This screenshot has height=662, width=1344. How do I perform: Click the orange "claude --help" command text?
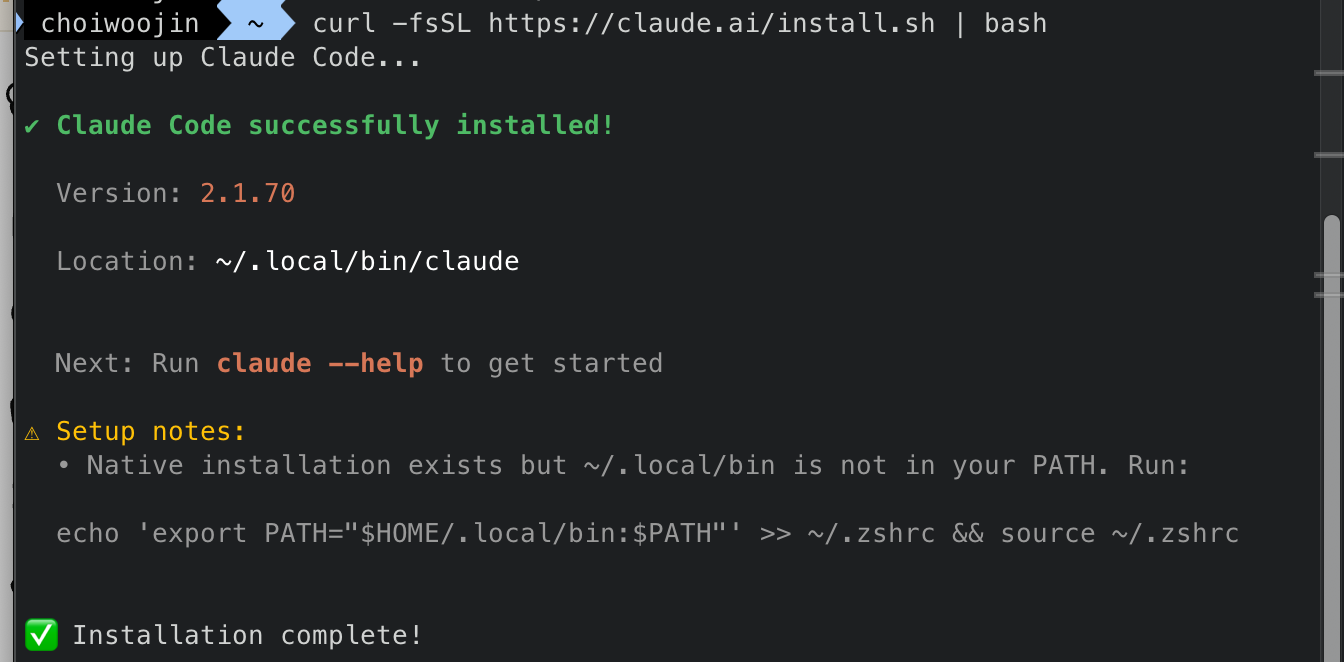[320, 363]
